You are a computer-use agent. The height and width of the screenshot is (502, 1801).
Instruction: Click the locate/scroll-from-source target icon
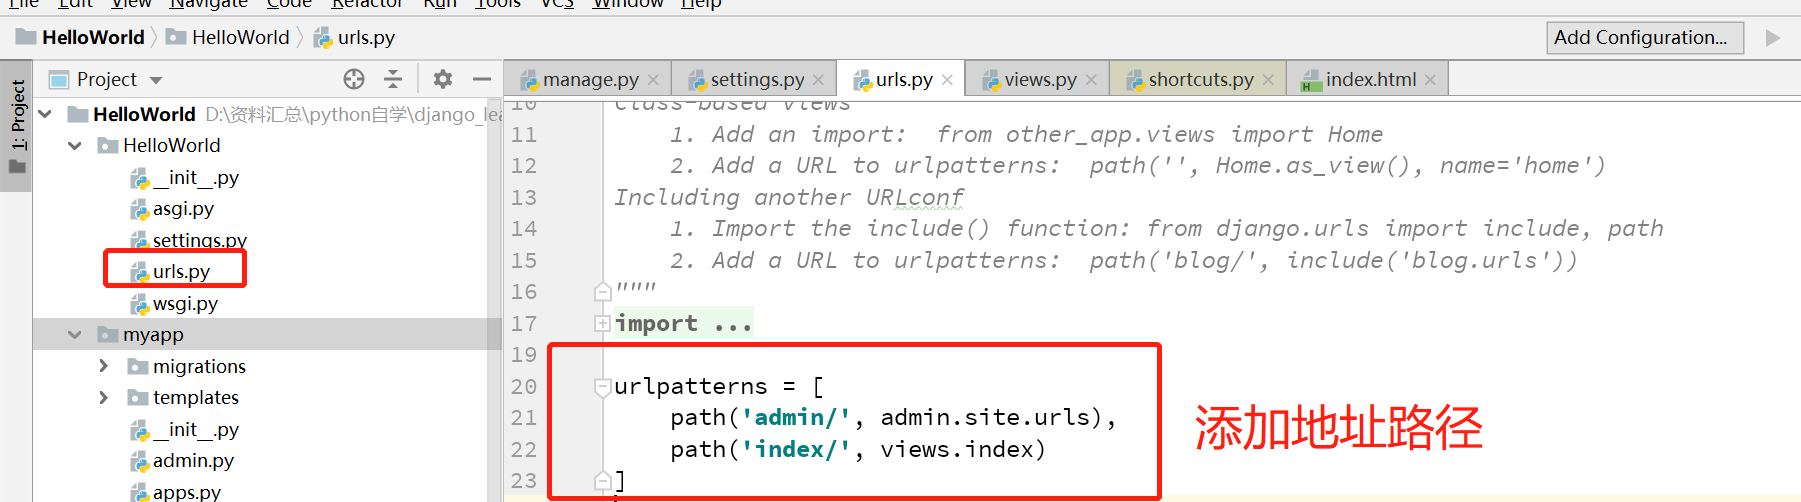(354, 79)
